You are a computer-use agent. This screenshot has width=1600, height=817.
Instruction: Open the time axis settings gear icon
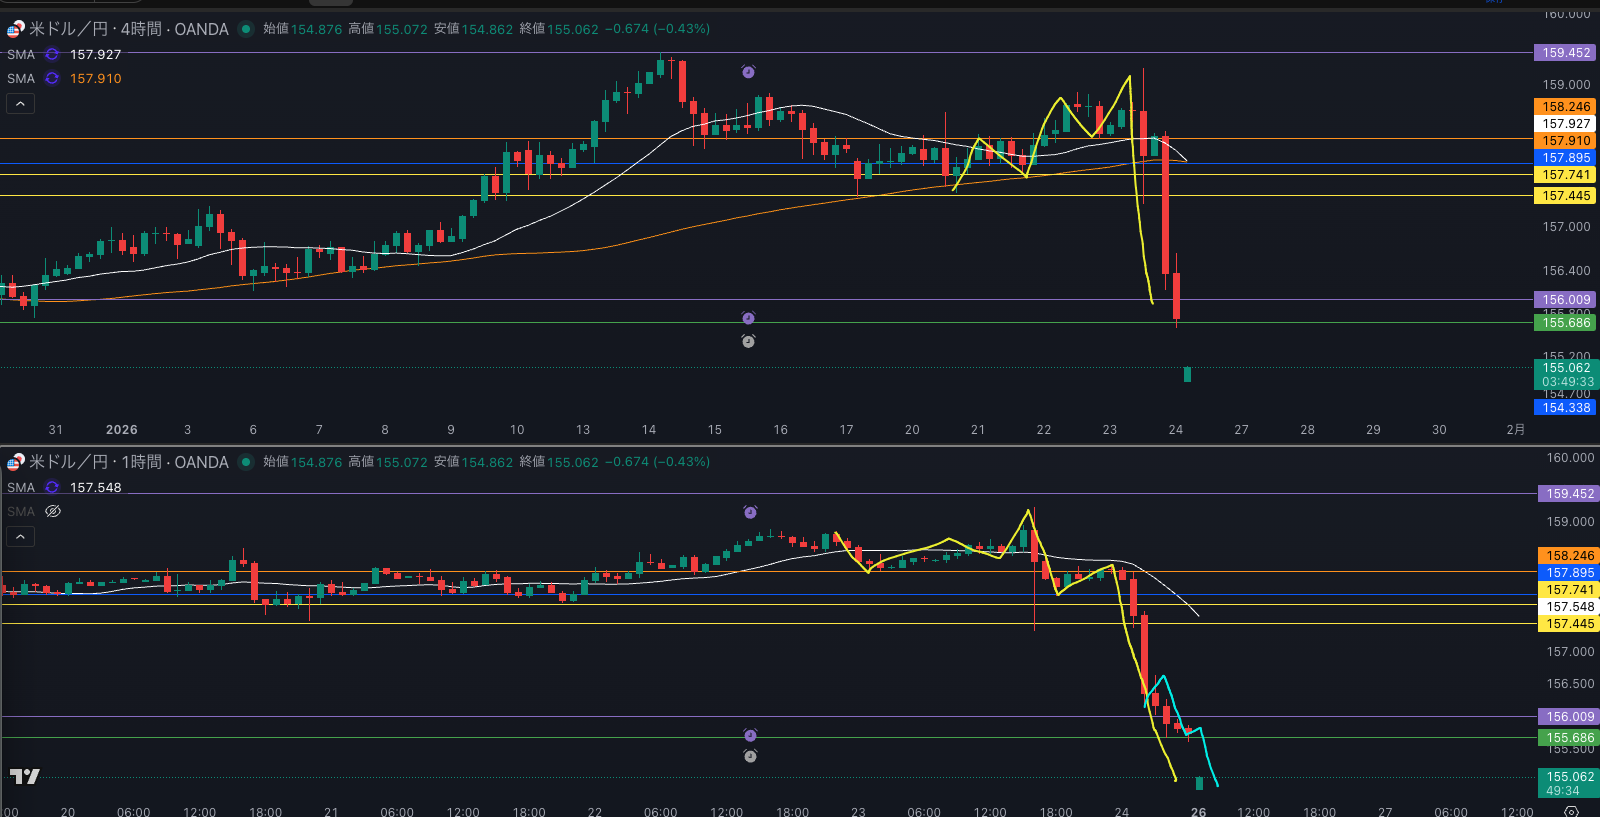pos(1571,811)
